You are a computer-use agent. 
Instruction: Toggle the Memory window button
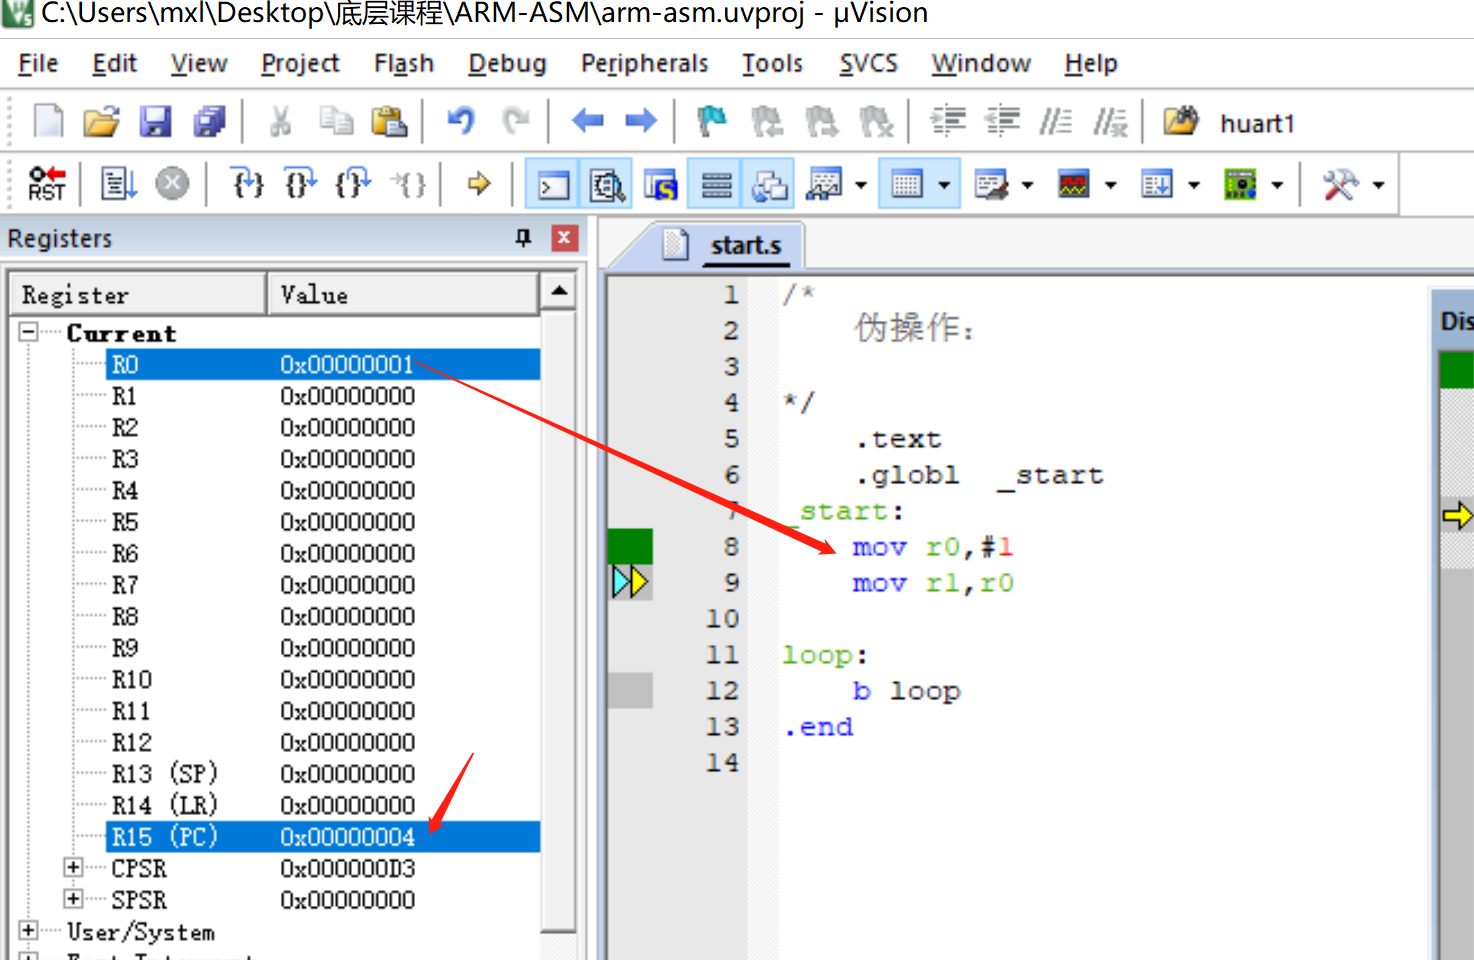pyautogui.click(x=907, y=184)
